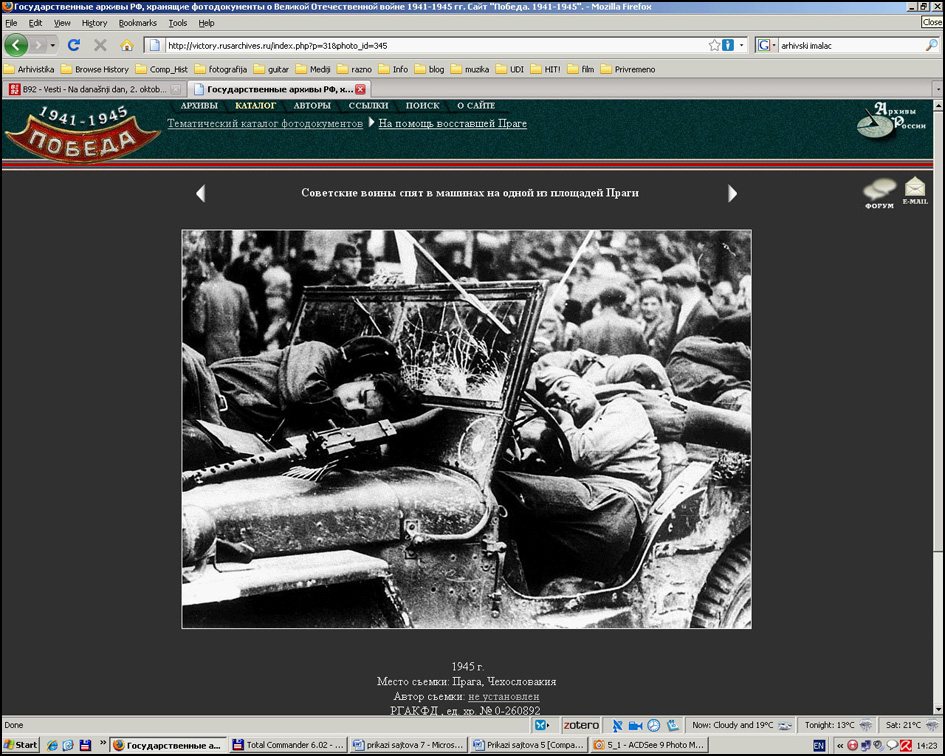
Task: Go to the Firefox Home page icon
Action: (x=127, y=45)
